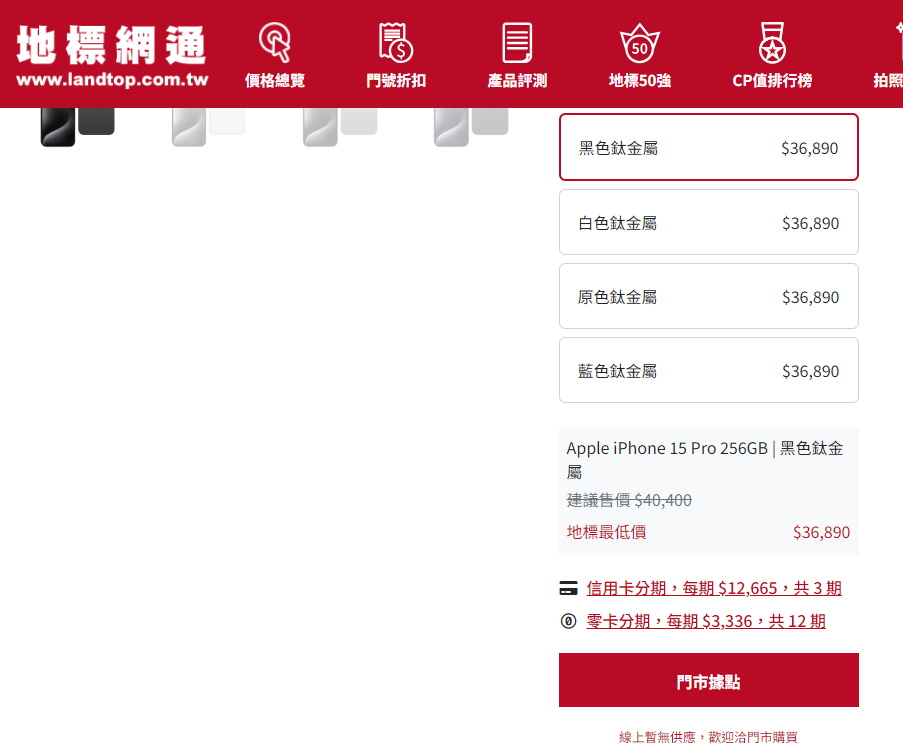
Task: Click the 門號折扣 receipt icon
Action: tap(396, 42)
